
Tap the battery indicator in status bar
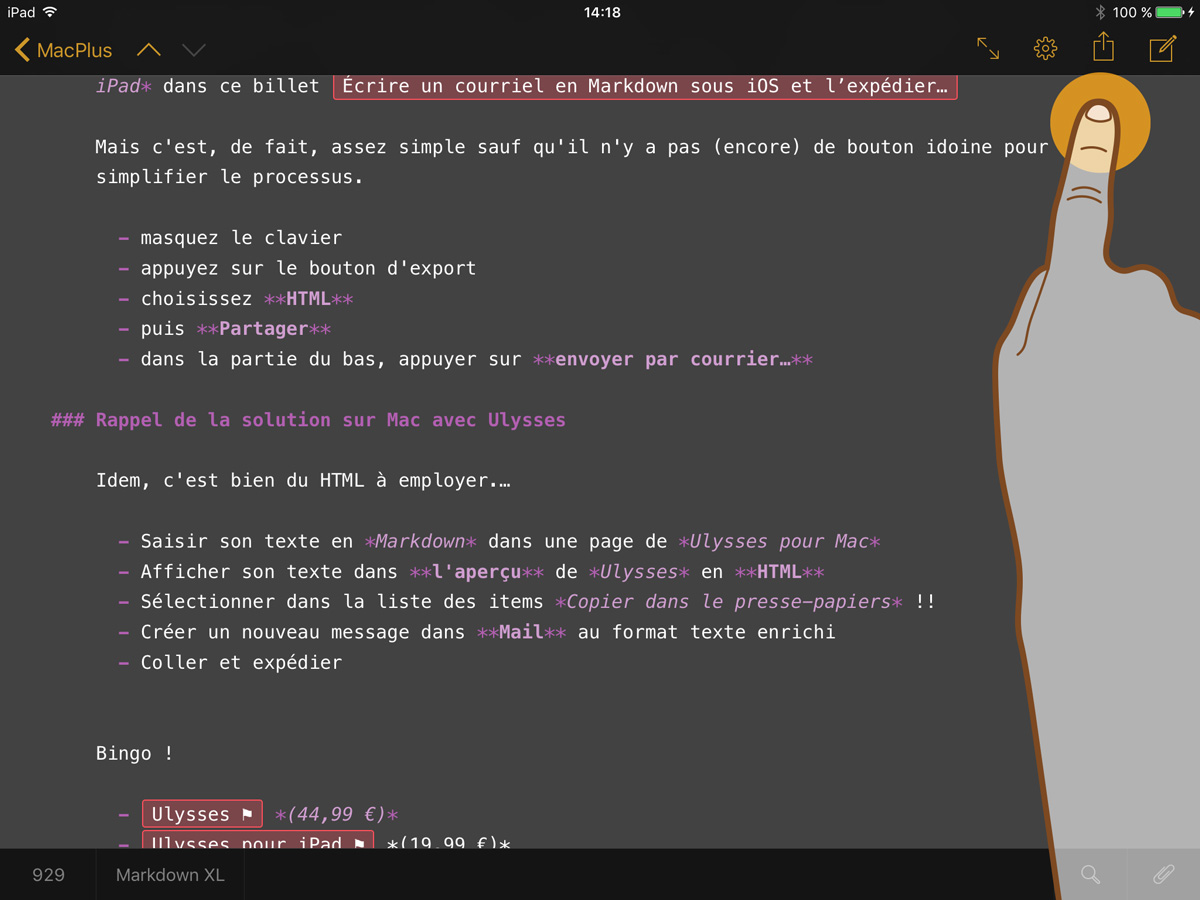pyautogui.click(x=1169, y=12)
